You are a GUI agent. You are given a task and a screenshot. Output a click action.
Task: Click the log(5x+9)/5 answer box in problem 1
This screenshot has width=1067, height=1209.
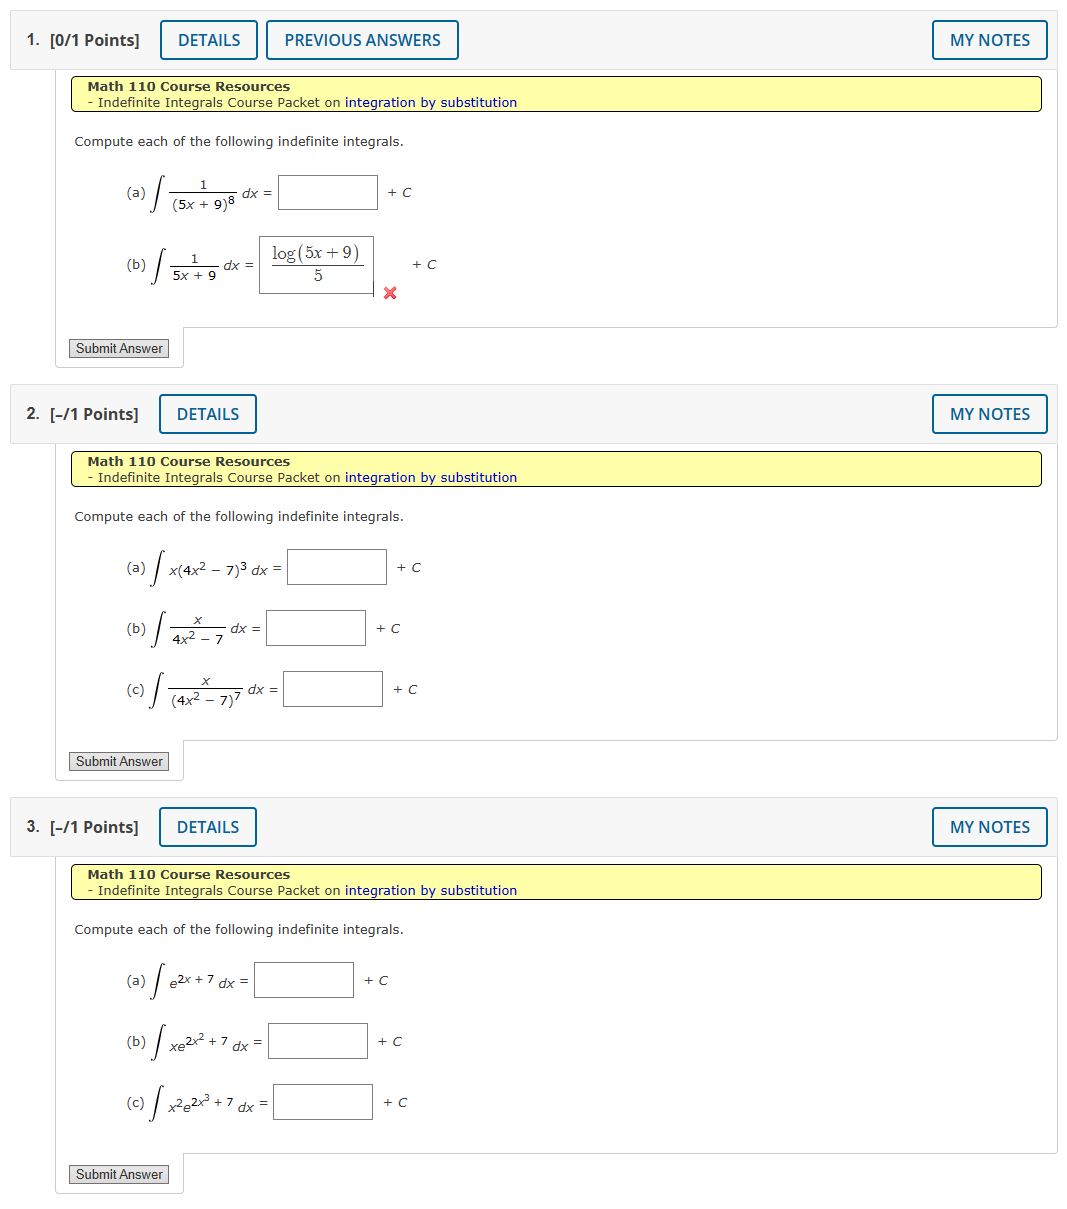click(x=316, y=264)
